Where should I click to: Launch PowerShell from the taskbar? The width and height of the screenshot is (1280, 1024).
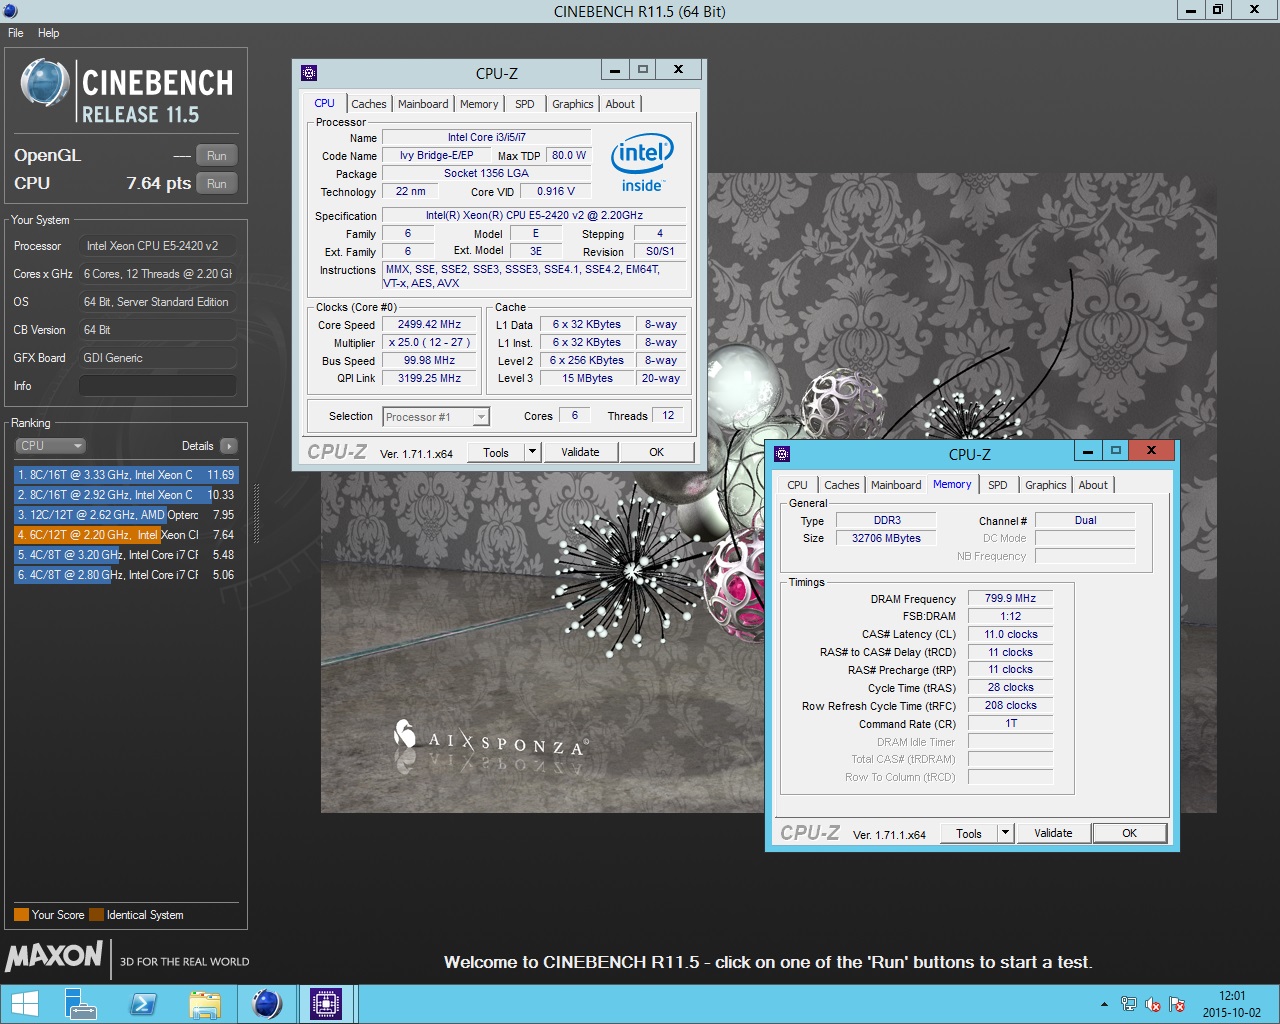143,1004
